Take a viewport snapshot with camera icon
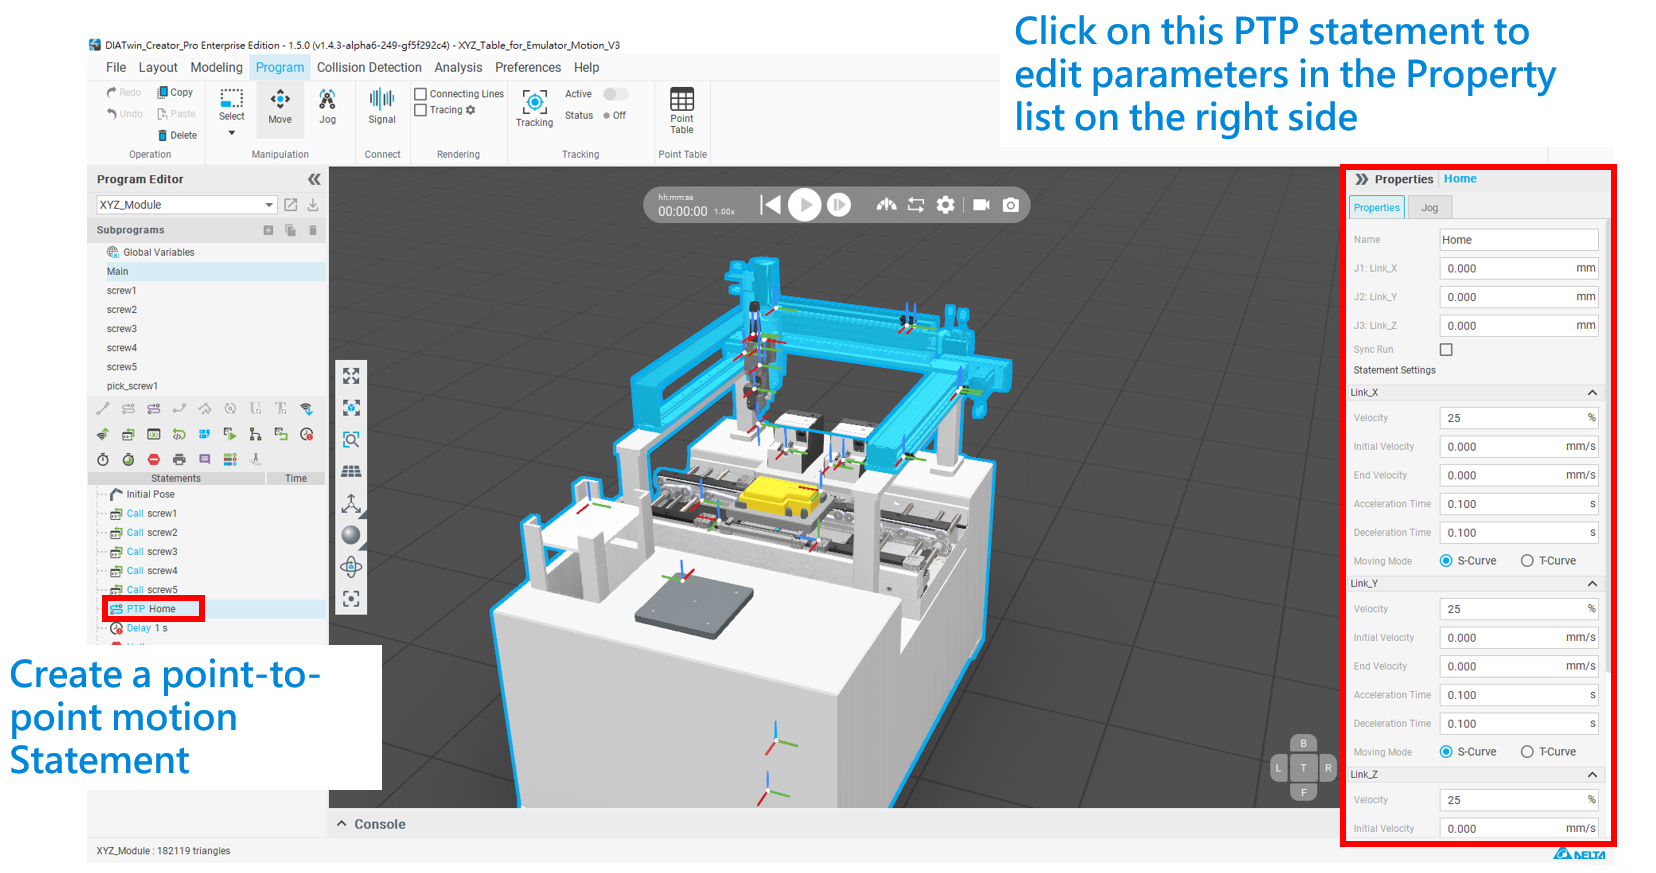The height and width of the screenshot is (873, 1656). tap(1011, 205)
